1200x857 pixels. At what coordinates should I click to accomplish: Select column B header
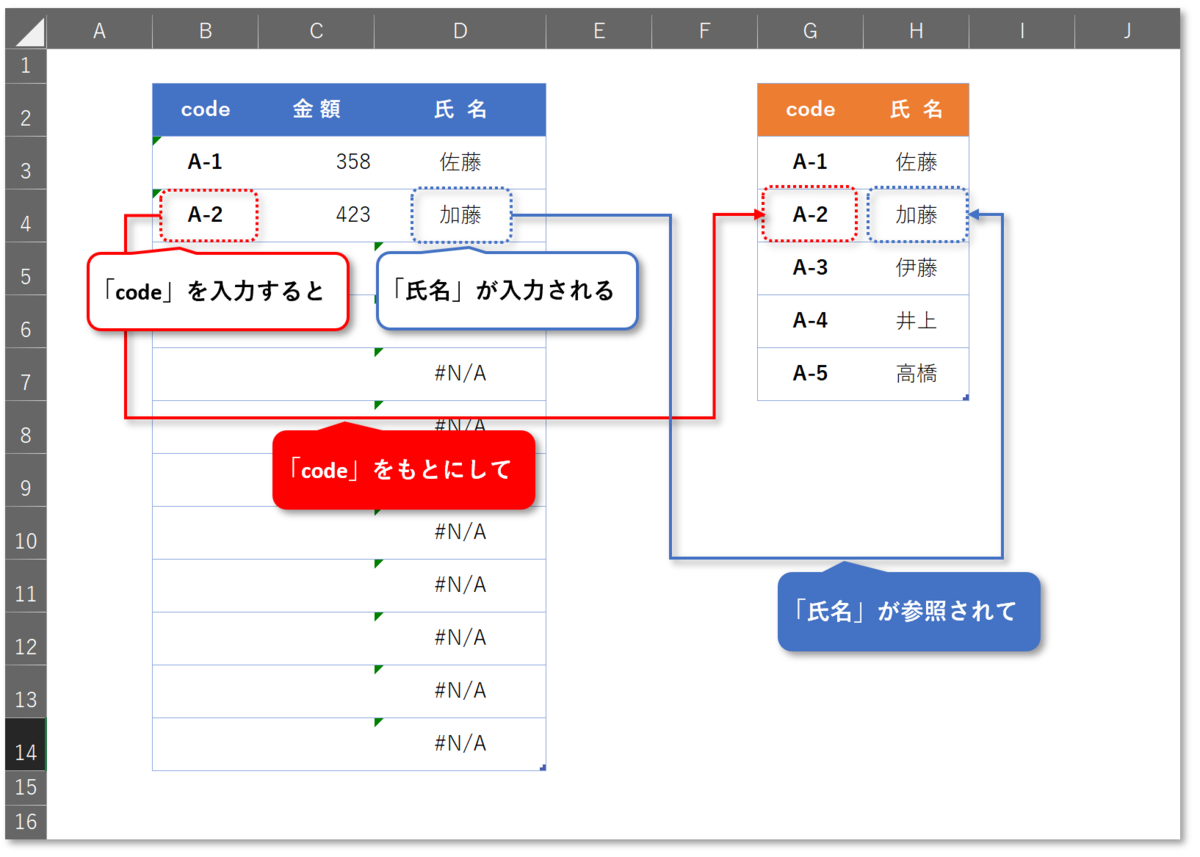tap(205, 31)
